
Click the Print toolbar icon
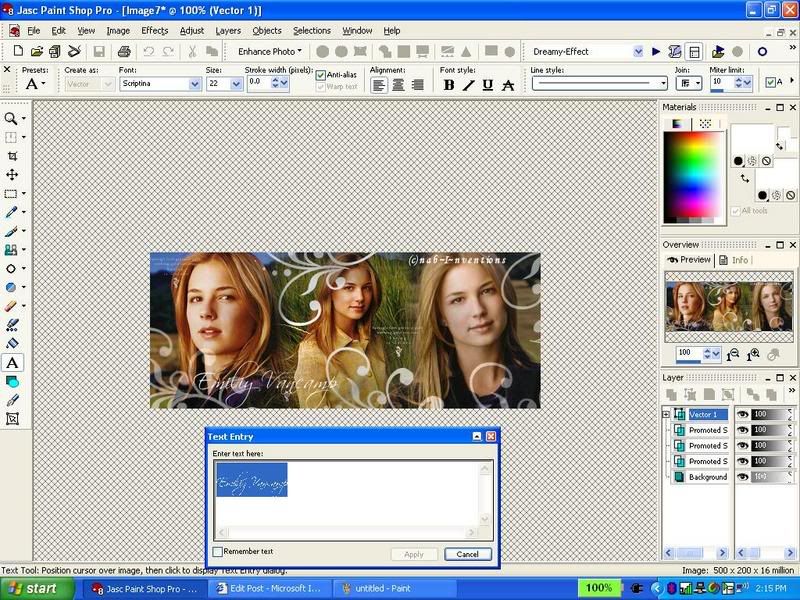(124, 51)
